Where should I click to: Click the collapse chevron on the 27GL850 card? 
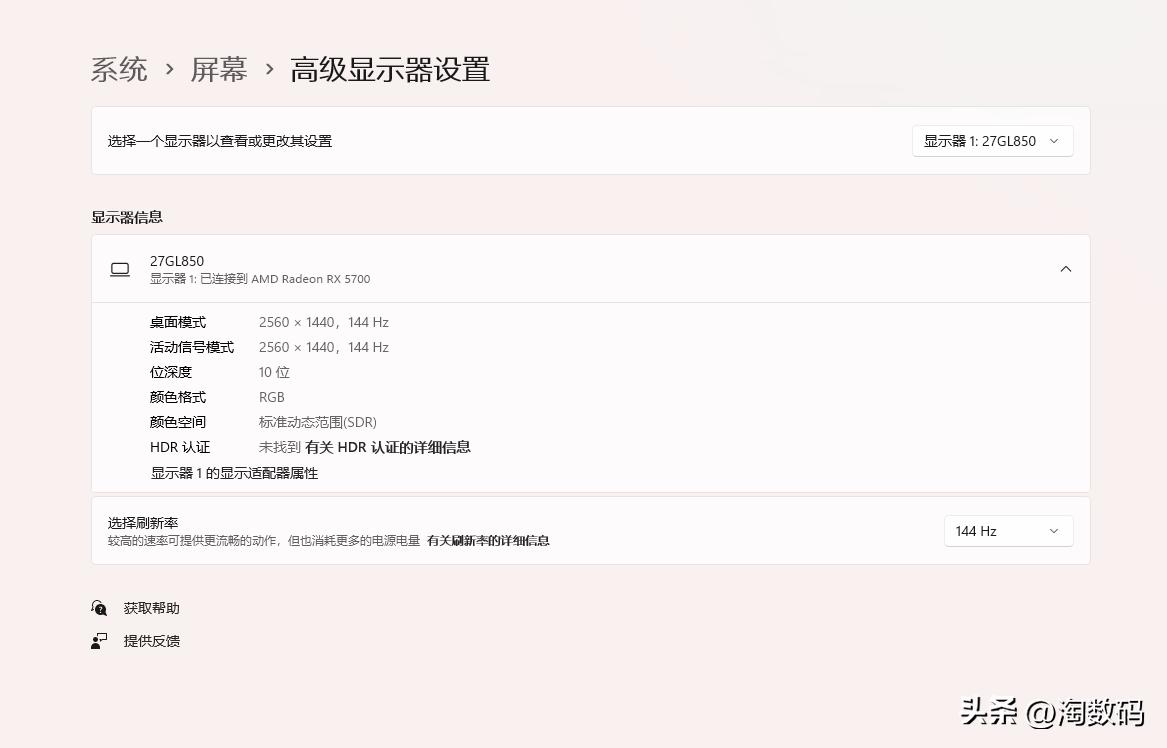coord(1066,269)
